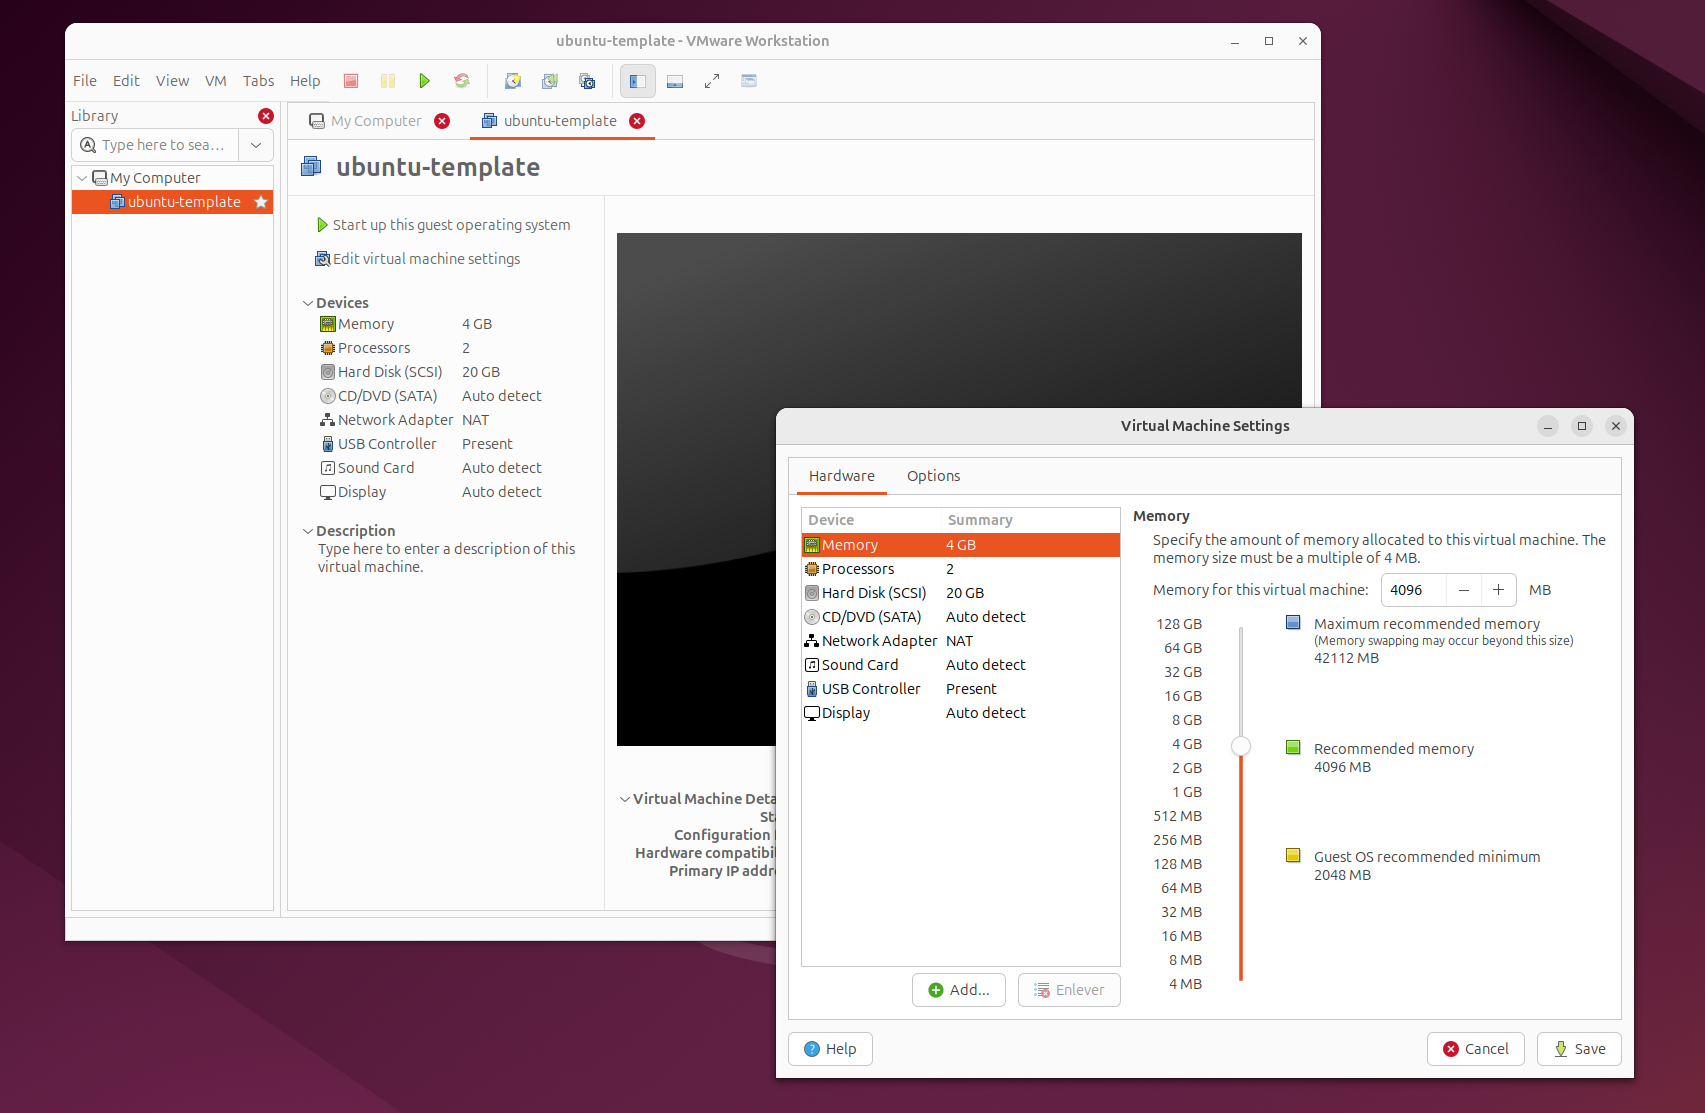
Task: Open the View menu
Action: point(172,81)
